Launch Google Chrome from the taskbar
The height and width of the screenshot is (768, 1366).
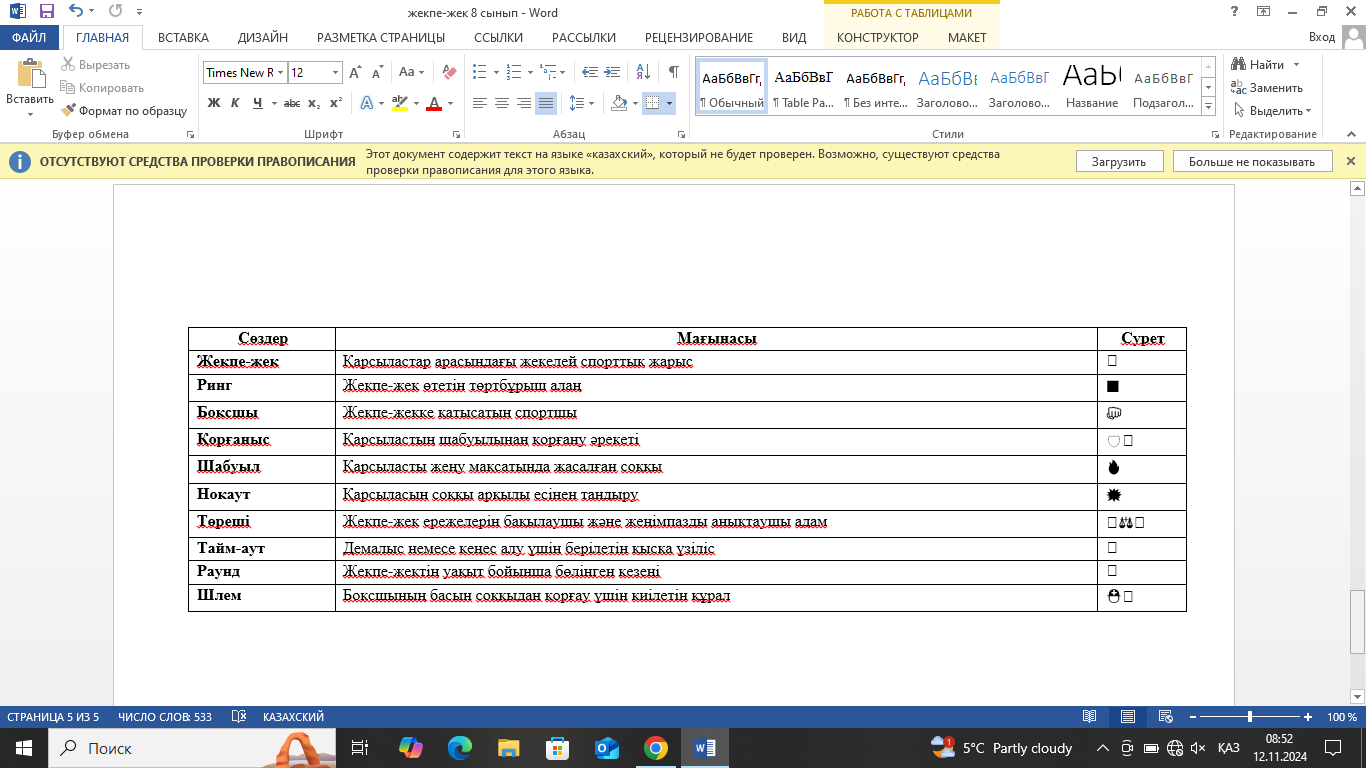coord(655,748)
